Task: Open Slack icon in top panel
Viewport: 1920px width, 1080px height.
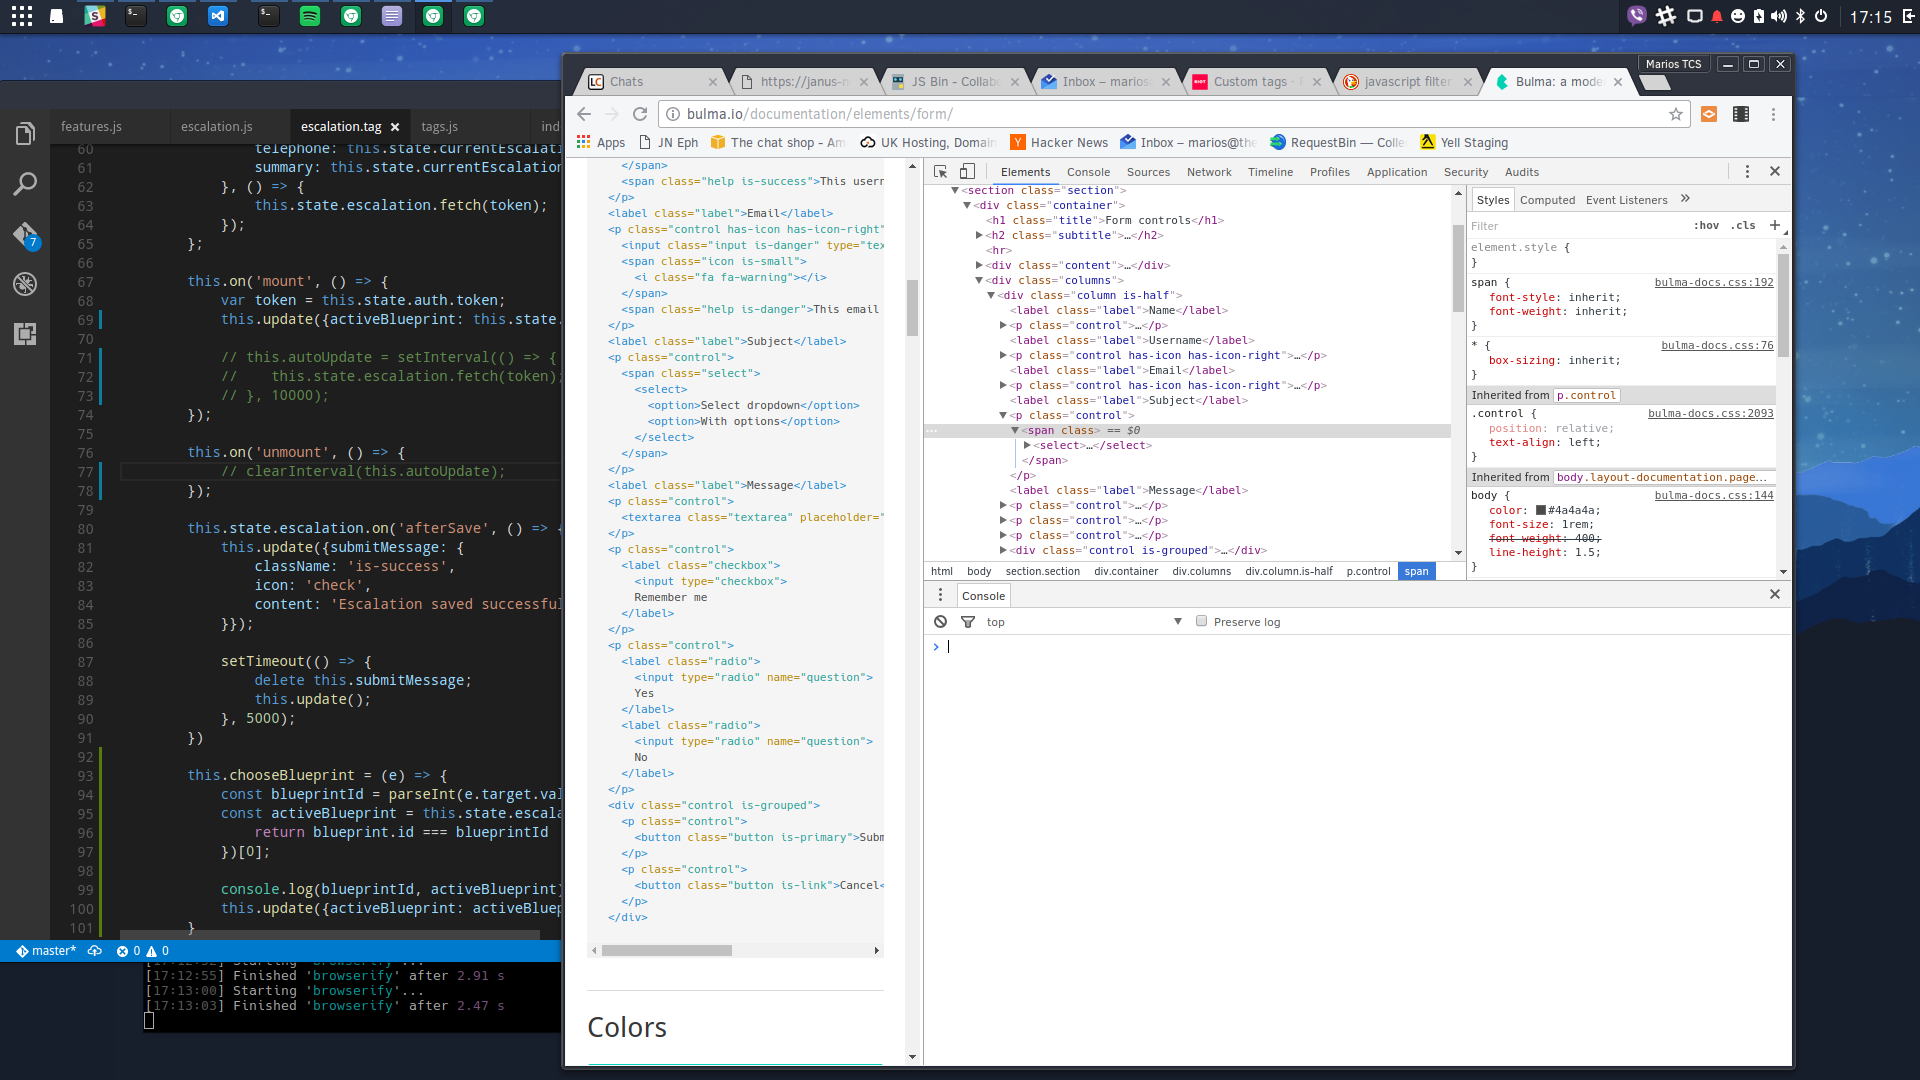Action: pyautogui.click(x=95, y=16)
